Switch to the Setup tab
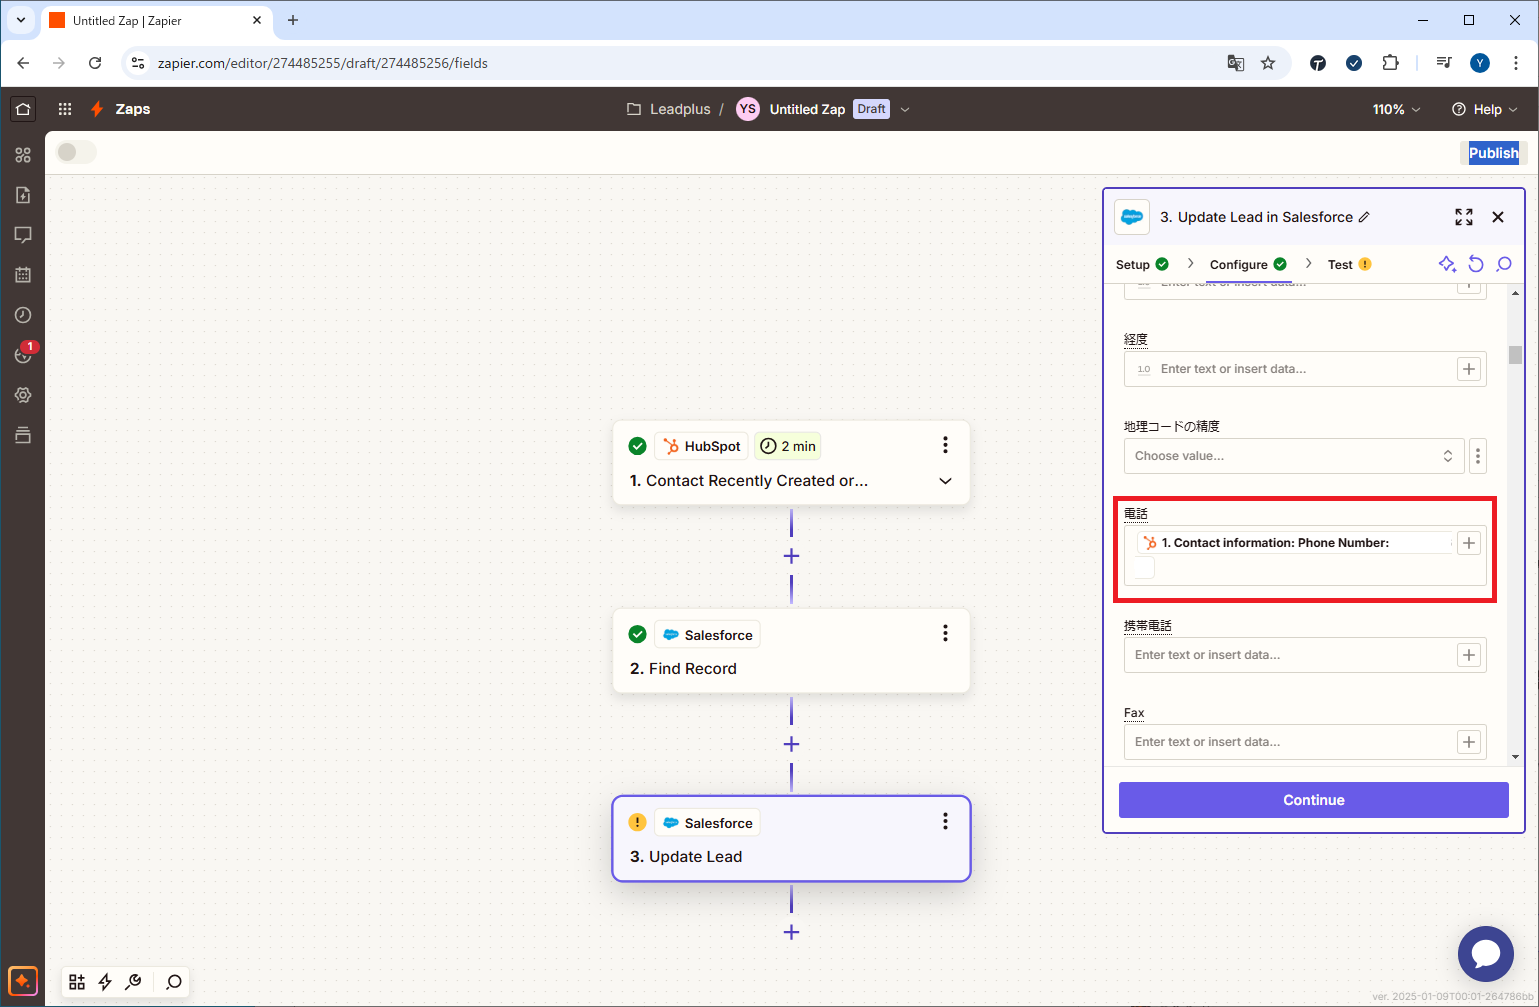1539x1007 pixels. pos(1142,265)
